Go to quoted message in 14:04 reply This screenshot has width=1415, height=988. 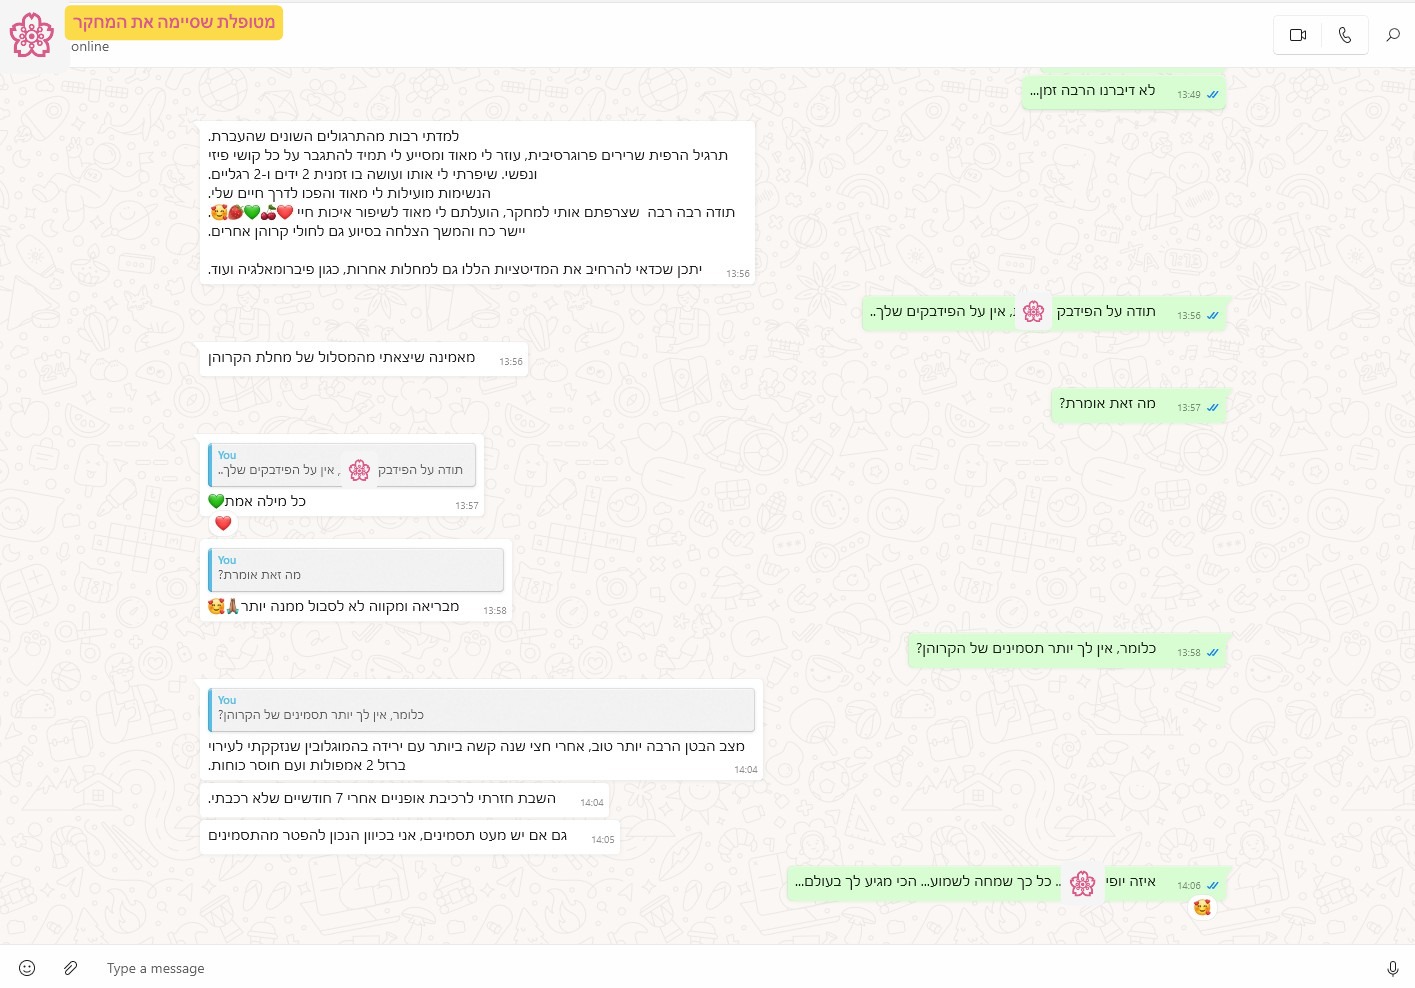tap(481, 709)
